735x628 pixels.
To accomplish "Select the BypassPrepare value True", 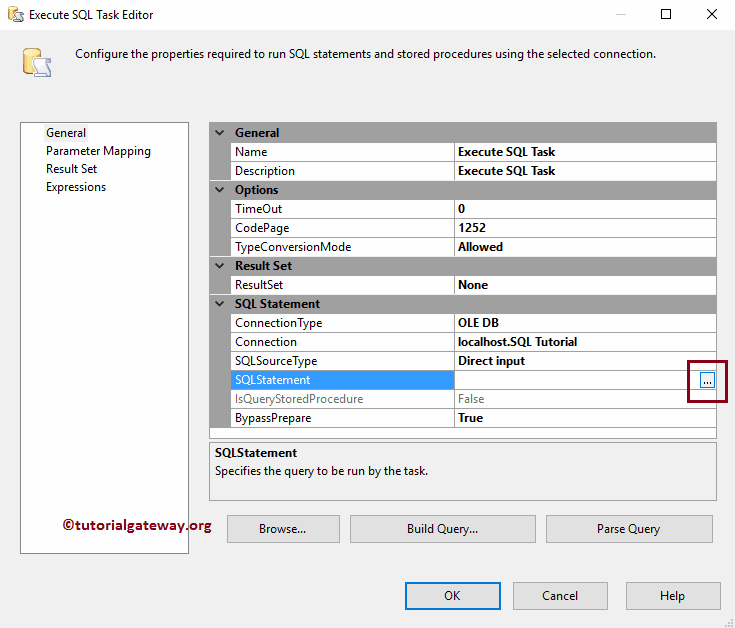I will pyautogui.click(x=585, y=418).
